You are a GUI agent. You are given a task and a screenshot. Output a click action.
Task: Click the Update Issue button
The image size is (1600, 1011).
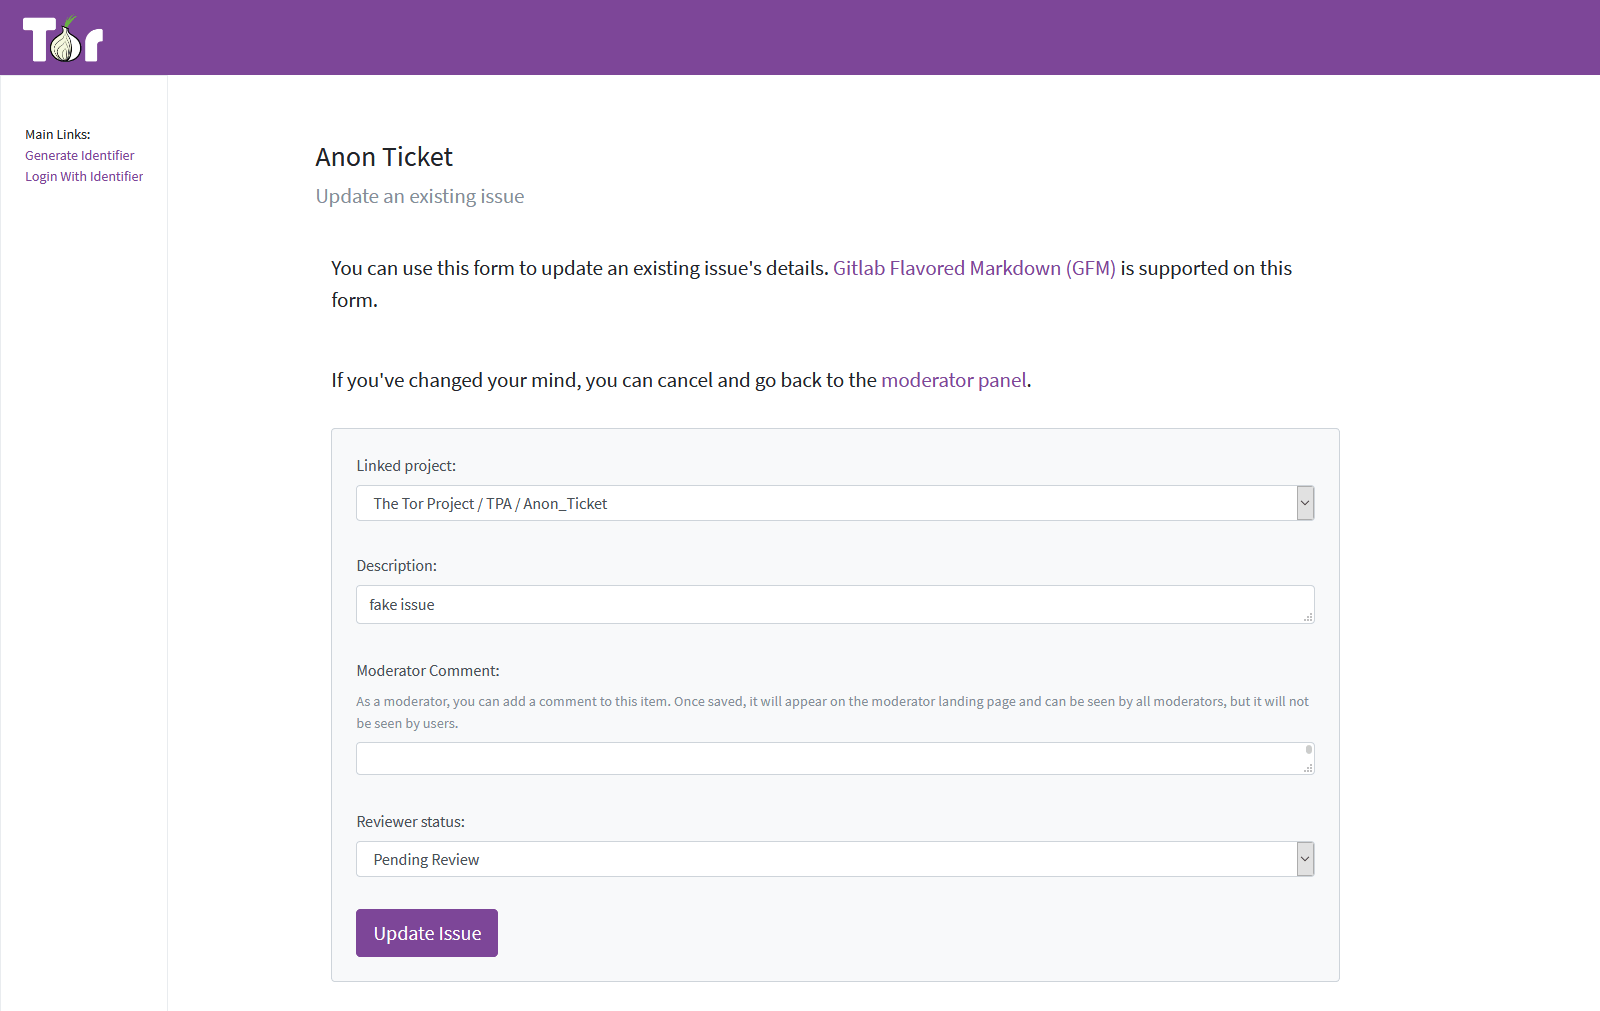(x=427, y=933)
